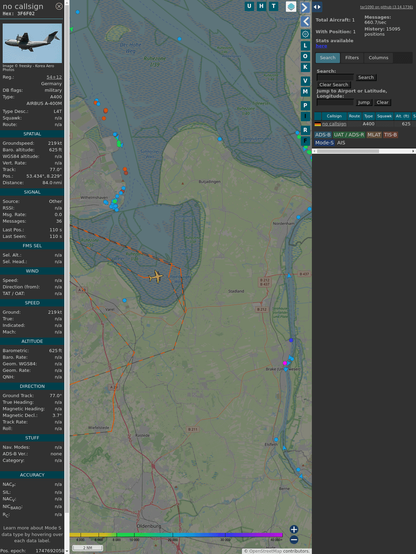Click the K map control button
The image size is (416, 554).
click(x=305, y=67)
